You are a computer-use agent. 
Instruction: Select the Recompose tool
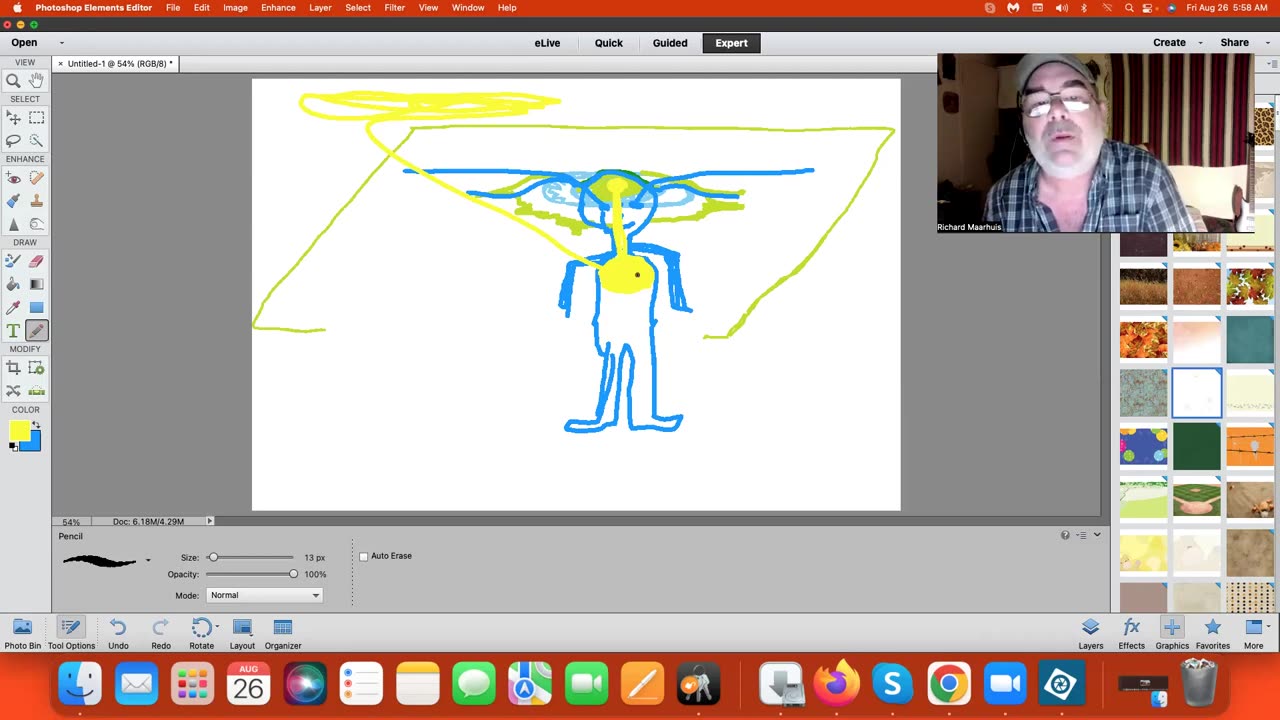click(37, 368)
